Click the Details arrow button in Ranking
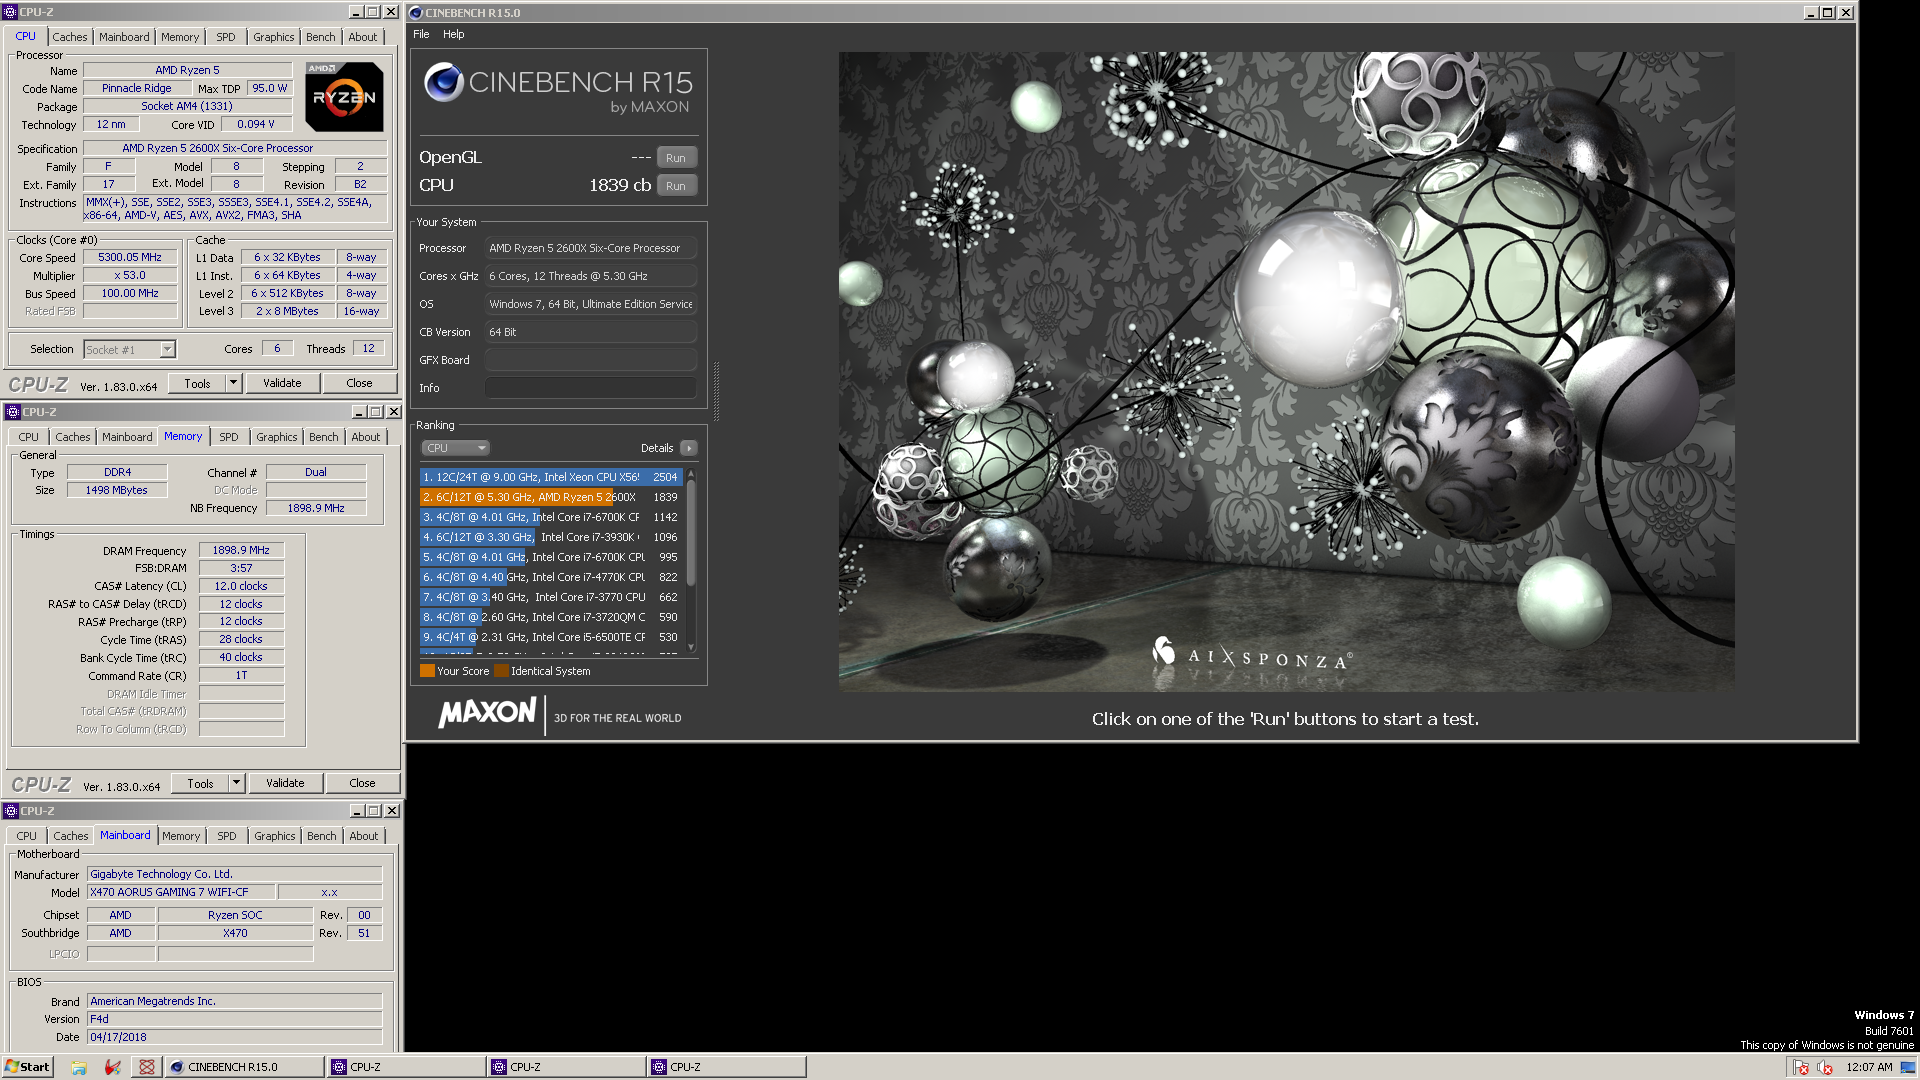The height and width of the screenshot is (1080, 1920). [689, 448]
